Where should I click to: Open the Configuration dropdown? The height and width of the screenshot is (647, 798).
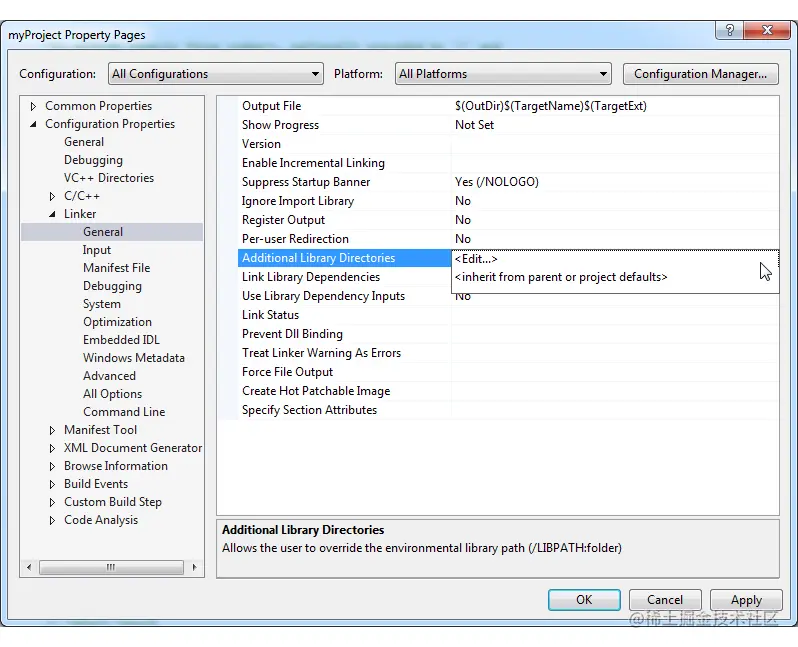point(215,74)
